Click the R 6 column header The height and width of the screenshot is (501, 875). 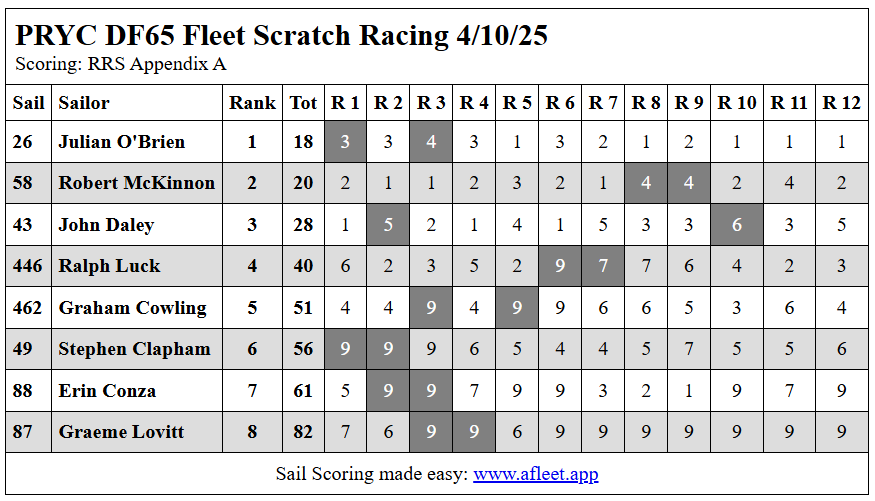[560, 103]
